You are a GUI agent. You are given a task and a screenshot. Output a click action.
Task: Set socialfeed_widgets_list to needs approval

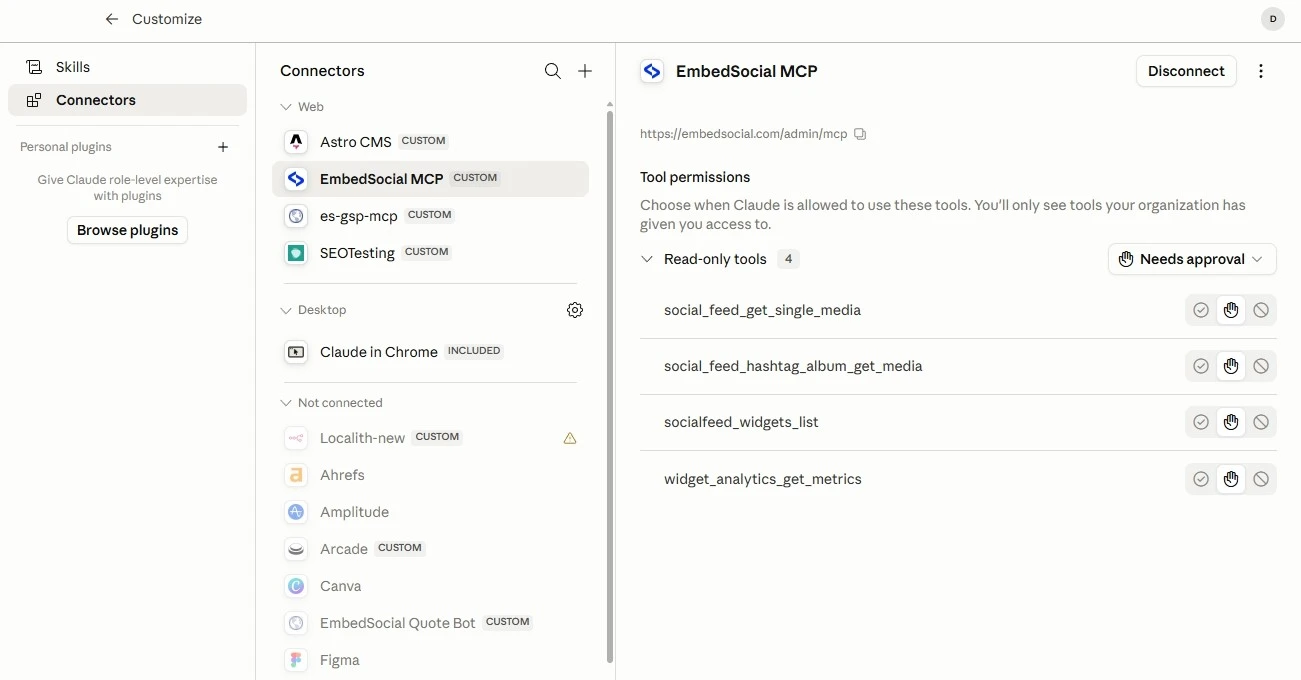tap(1231, 422)
